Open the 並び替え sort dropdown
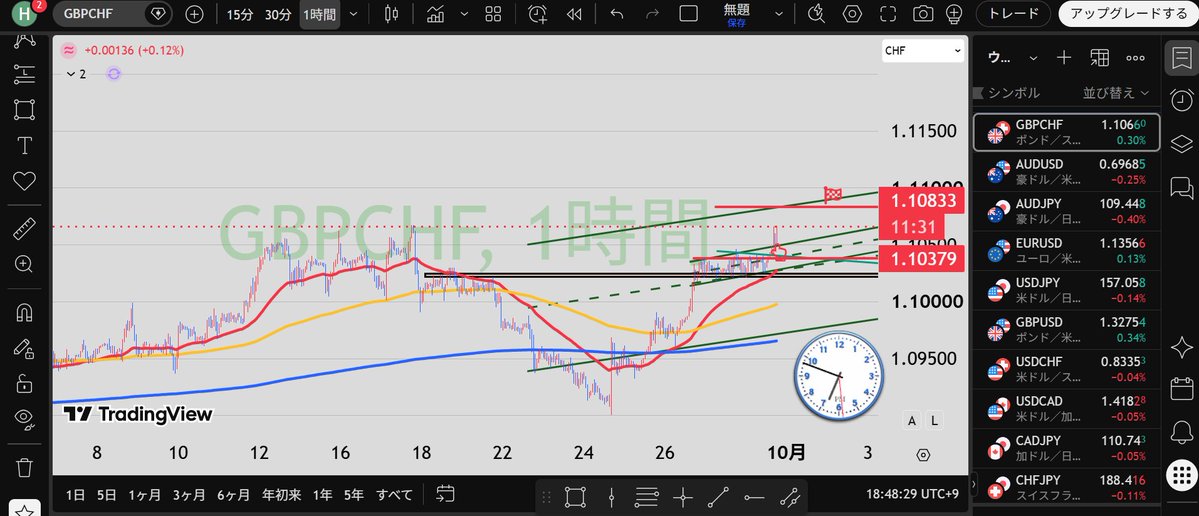Viewport: 1199px width, 516px height. click(x=1116, y=92)
